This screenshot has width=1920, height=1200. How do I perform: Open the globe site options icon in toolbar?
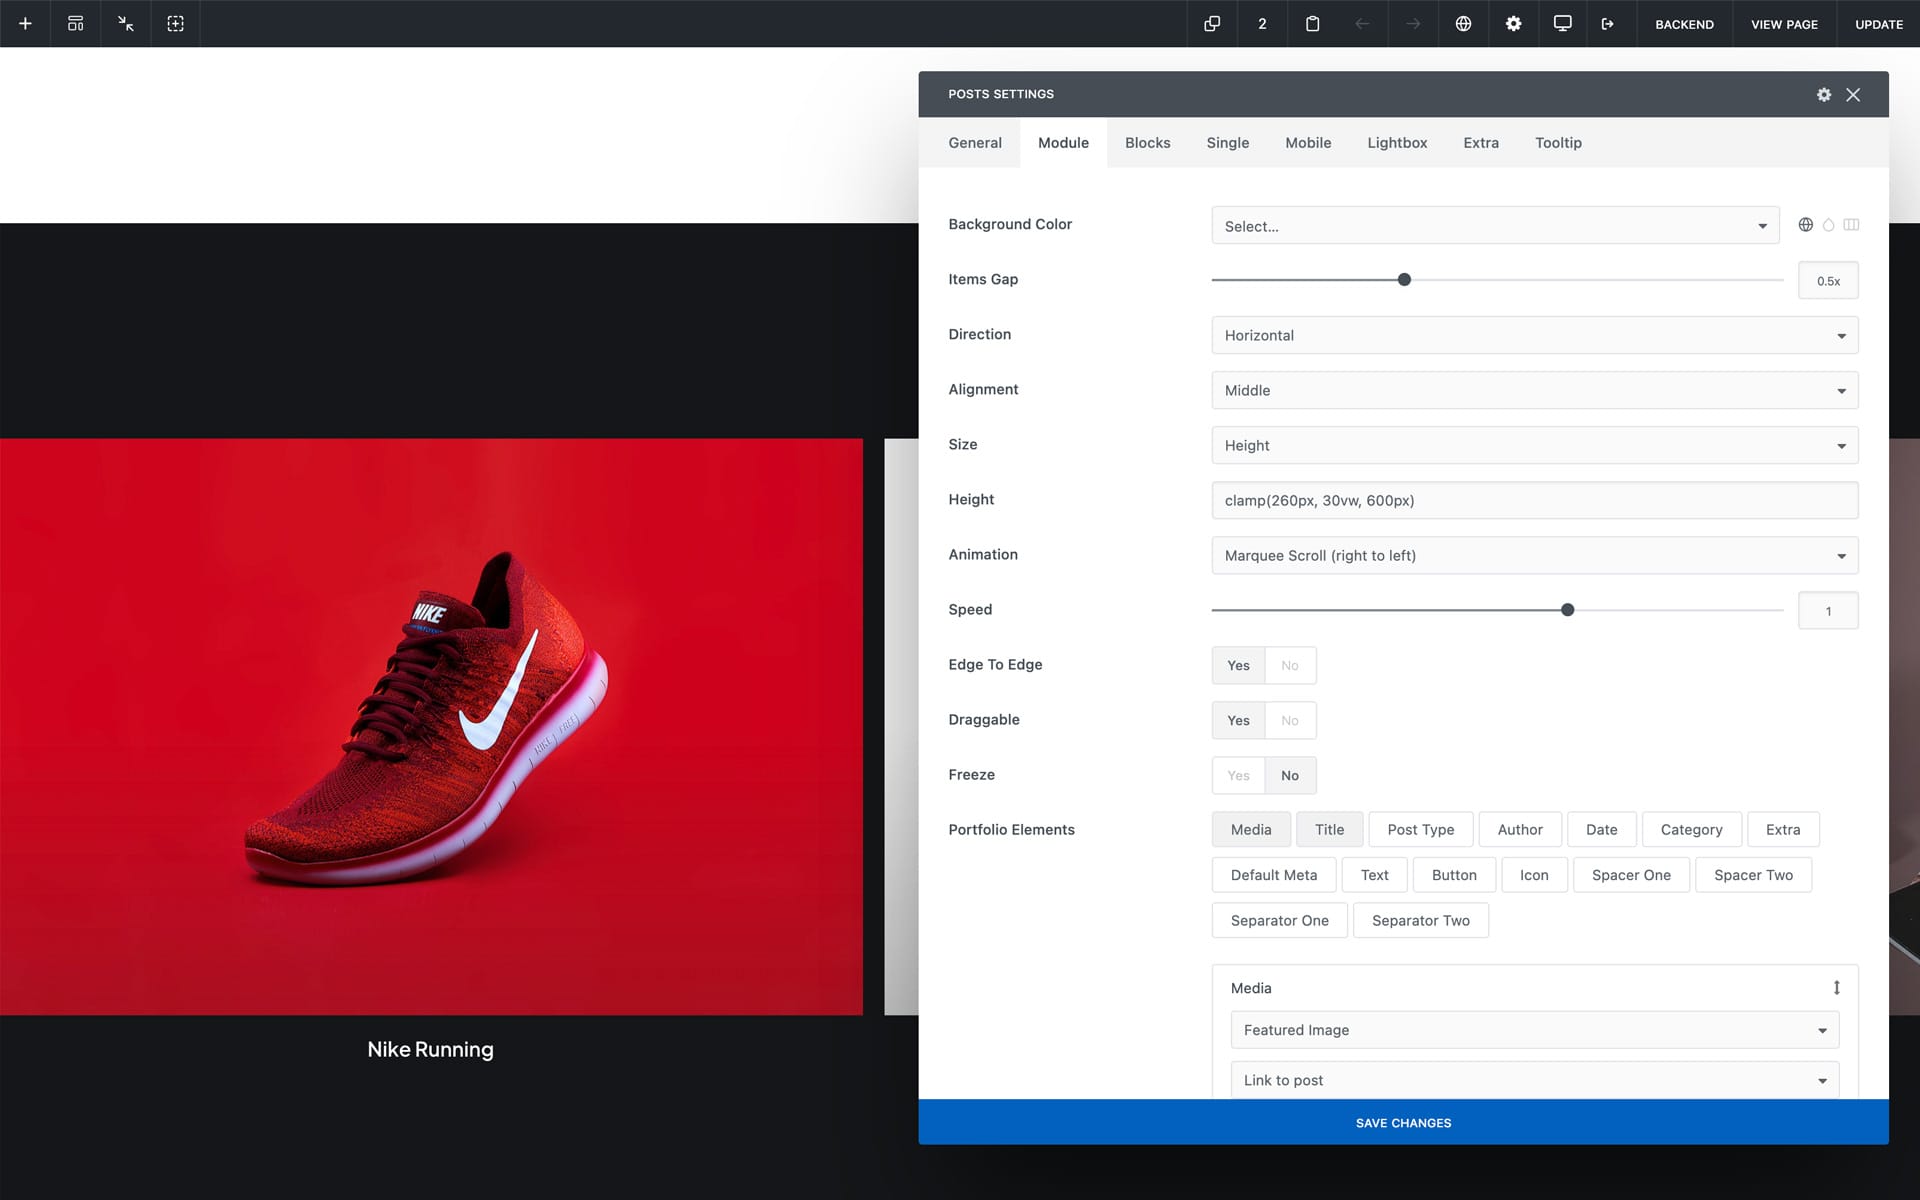click(1462, 23)
